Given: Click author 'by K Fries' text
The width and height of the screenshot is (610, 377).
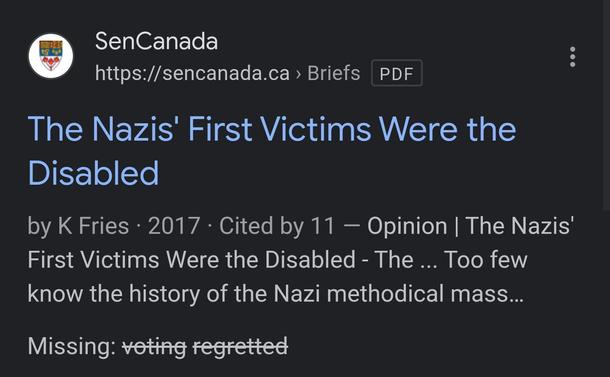Looking at the screenshot, I should pyautogui.click(x=78, y=226).
